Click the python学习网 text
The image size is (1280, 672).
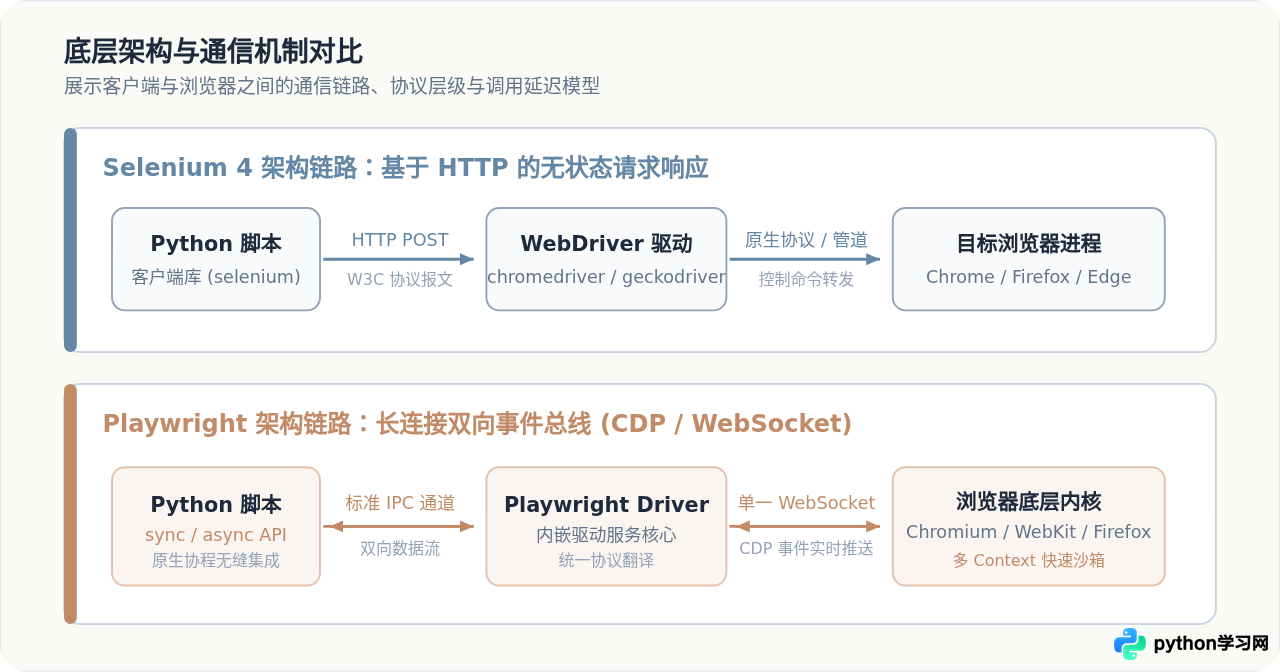tap(1211, 644)
